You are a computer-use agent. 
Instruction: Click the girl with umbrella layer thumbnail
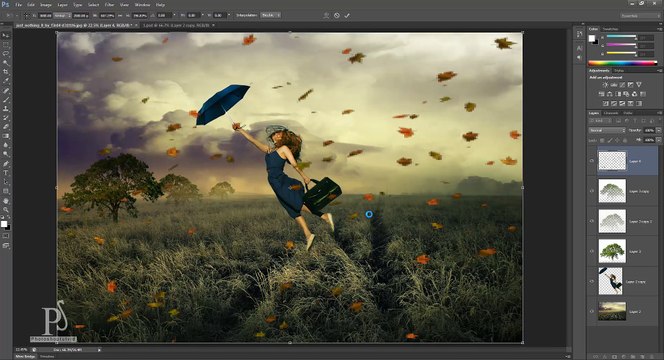[x=611, y=281]
